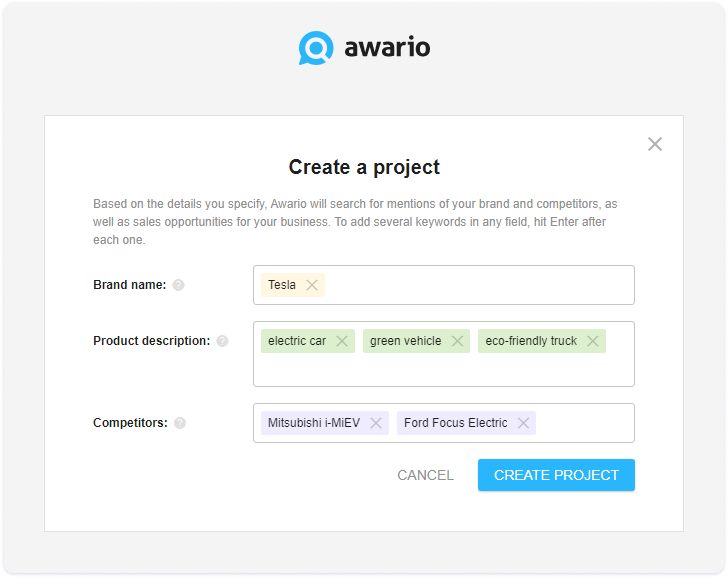Select the green vehicle tag text

pos(405,341)
